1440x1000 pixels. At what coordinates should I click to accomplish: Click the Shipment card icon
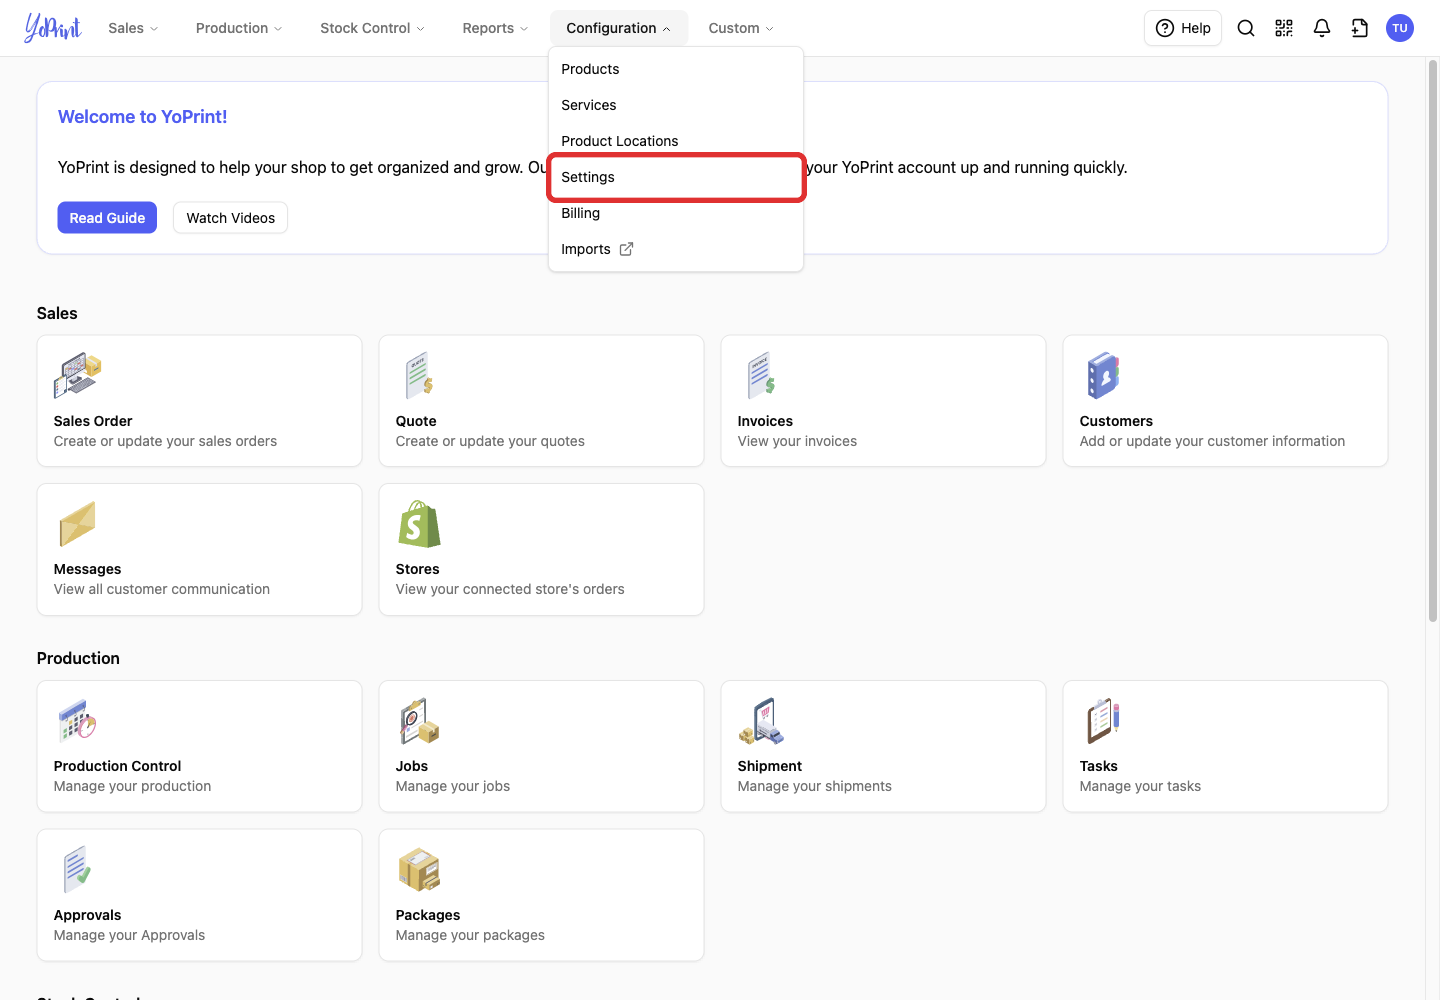click(x=761, y=721)
